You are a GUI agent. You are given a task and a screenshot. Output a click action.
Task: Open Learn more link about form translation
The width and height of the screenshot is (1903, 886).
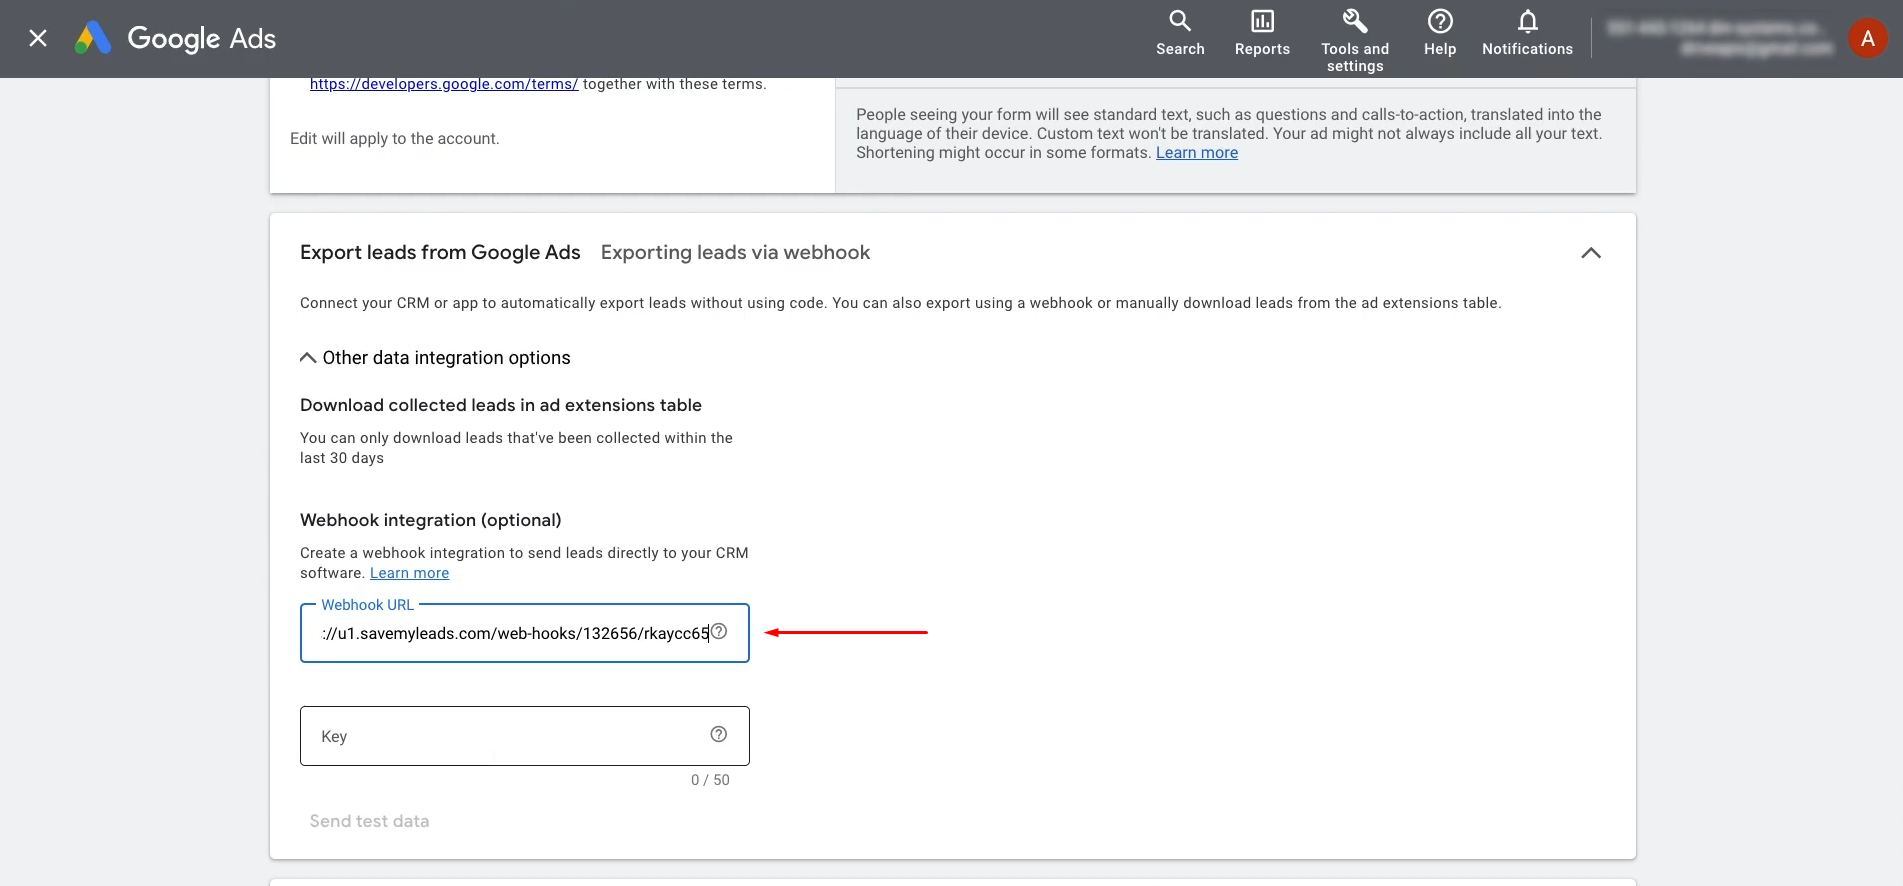1196,153
